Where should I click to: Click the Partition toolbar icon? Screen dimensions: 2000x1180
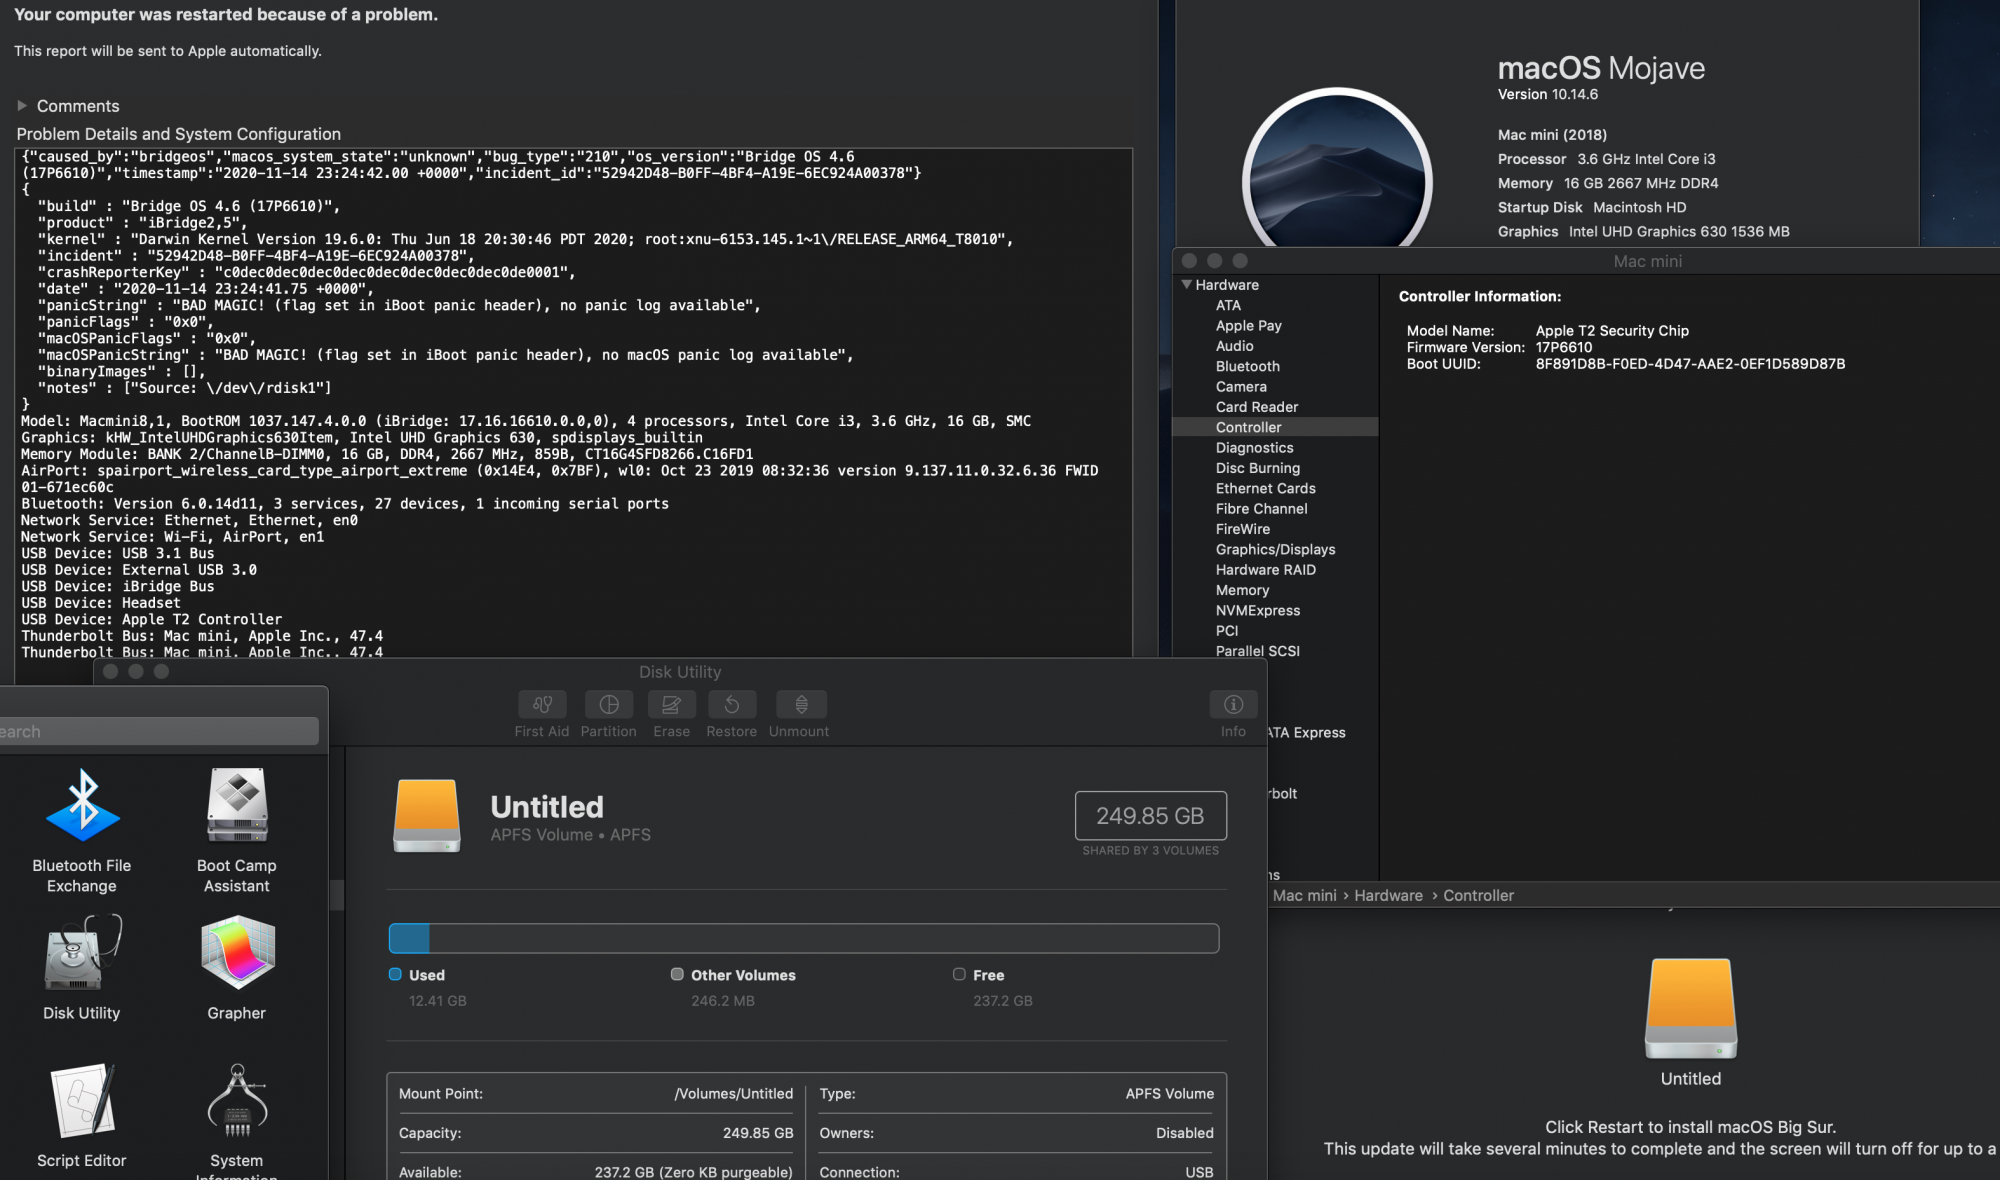(608, 705)
